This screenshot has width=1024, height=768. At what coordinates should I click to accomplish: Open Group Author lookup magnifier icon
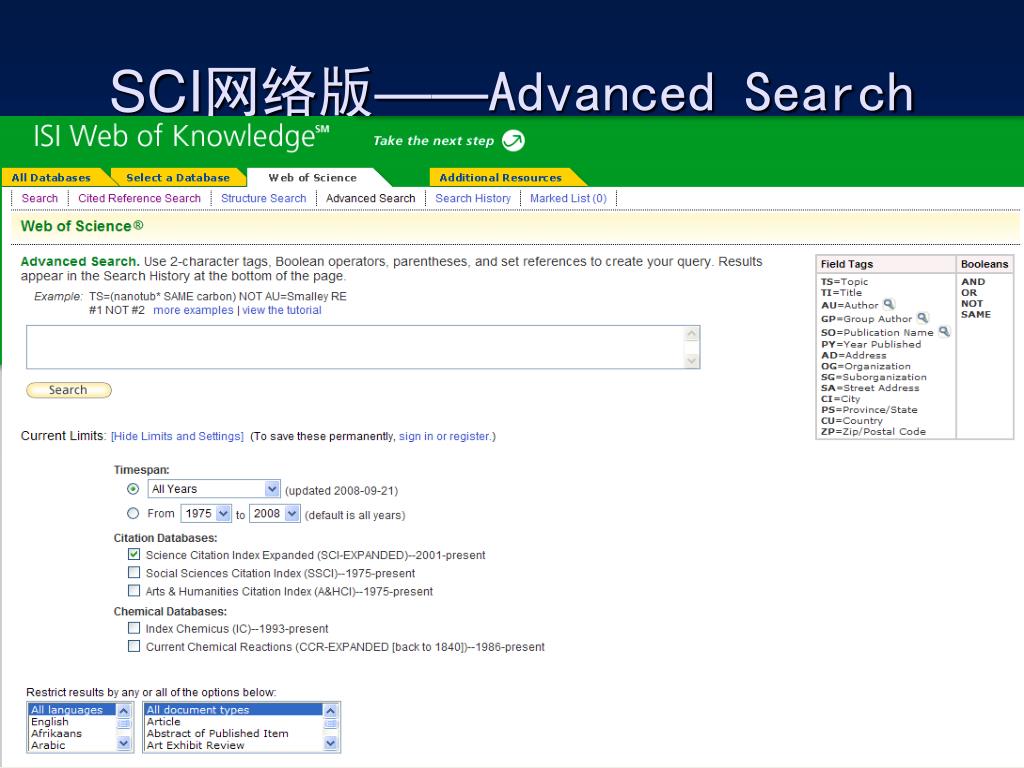click(922, 317)
